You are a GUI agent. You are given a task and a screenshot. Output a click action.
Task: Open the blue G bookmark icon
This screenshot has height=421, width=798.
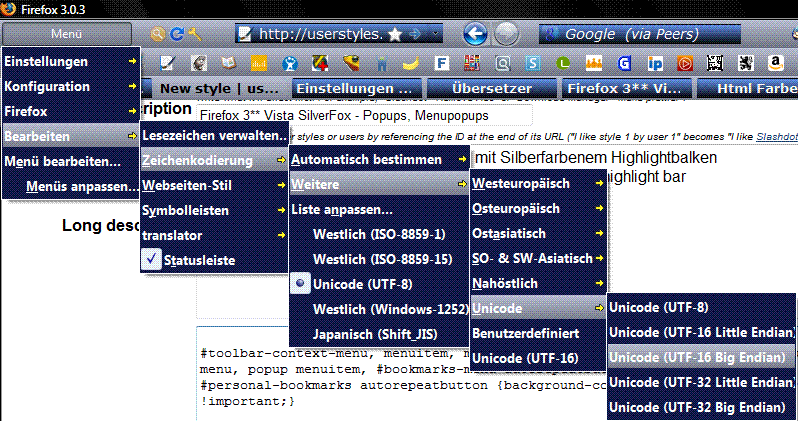tap(624, 63)
